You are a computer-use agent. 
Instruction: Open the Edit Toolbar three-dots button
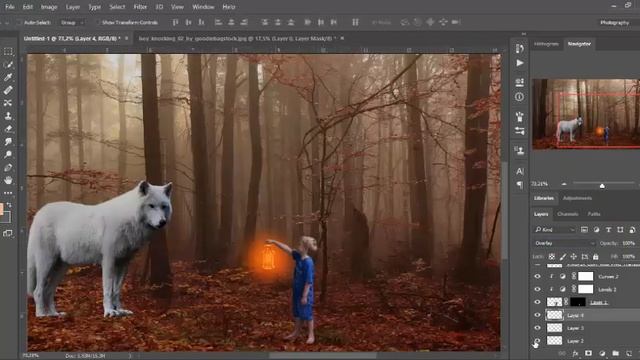click(8, 193)
